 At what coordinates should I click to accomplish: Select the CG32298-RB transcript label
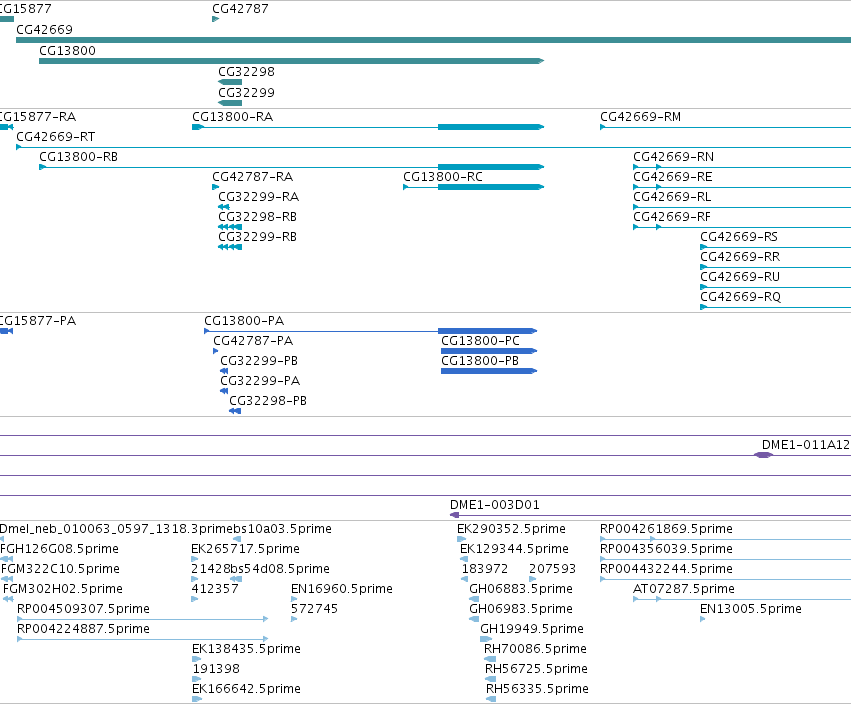point(257,217)
